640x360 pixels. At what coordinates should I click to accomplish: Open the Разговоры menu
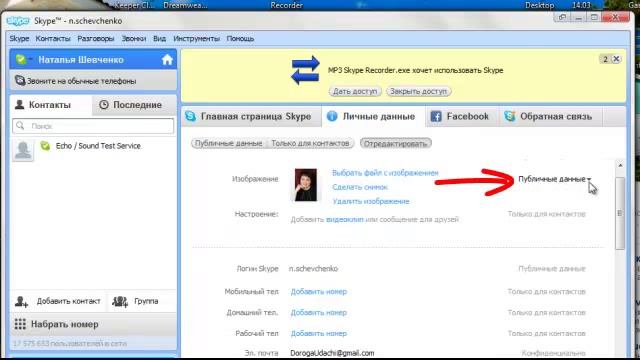[x=96, y=38]
